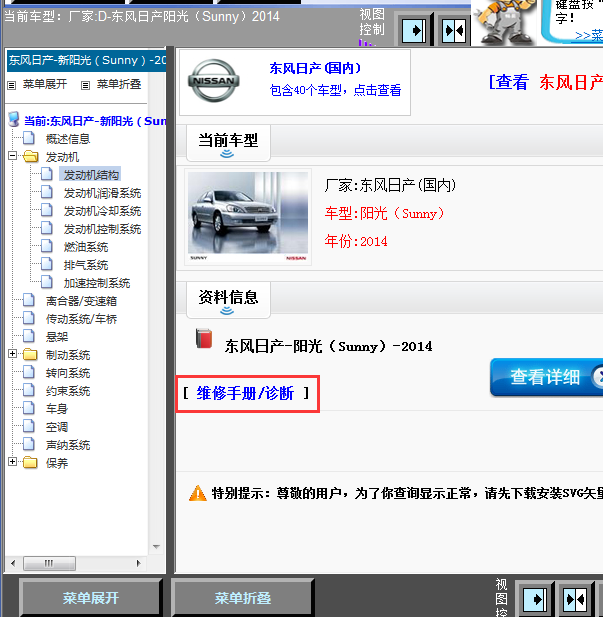
Task: Click the page icon next to 发动机润滑系统
Action: [46, 192]
